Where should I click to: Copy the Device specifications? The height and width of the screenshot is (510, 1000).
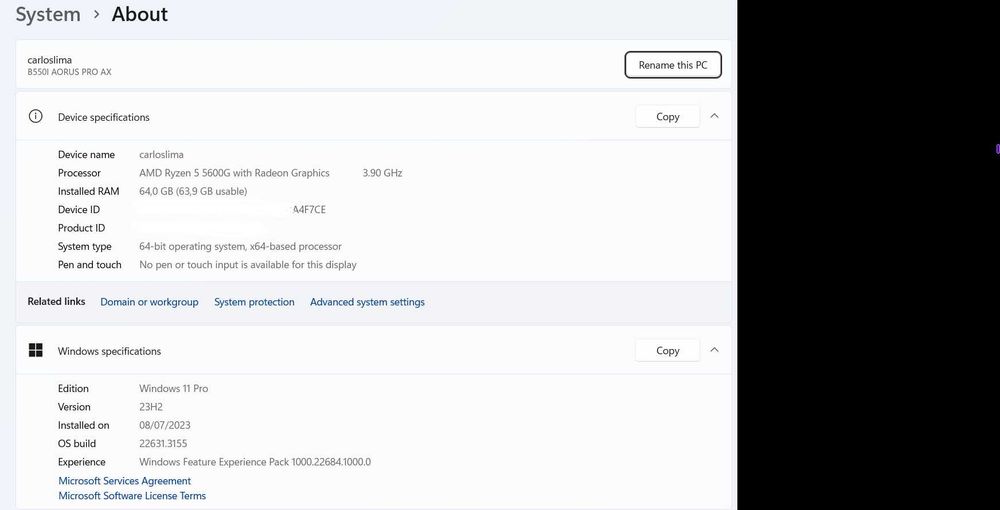pos(668,117)
